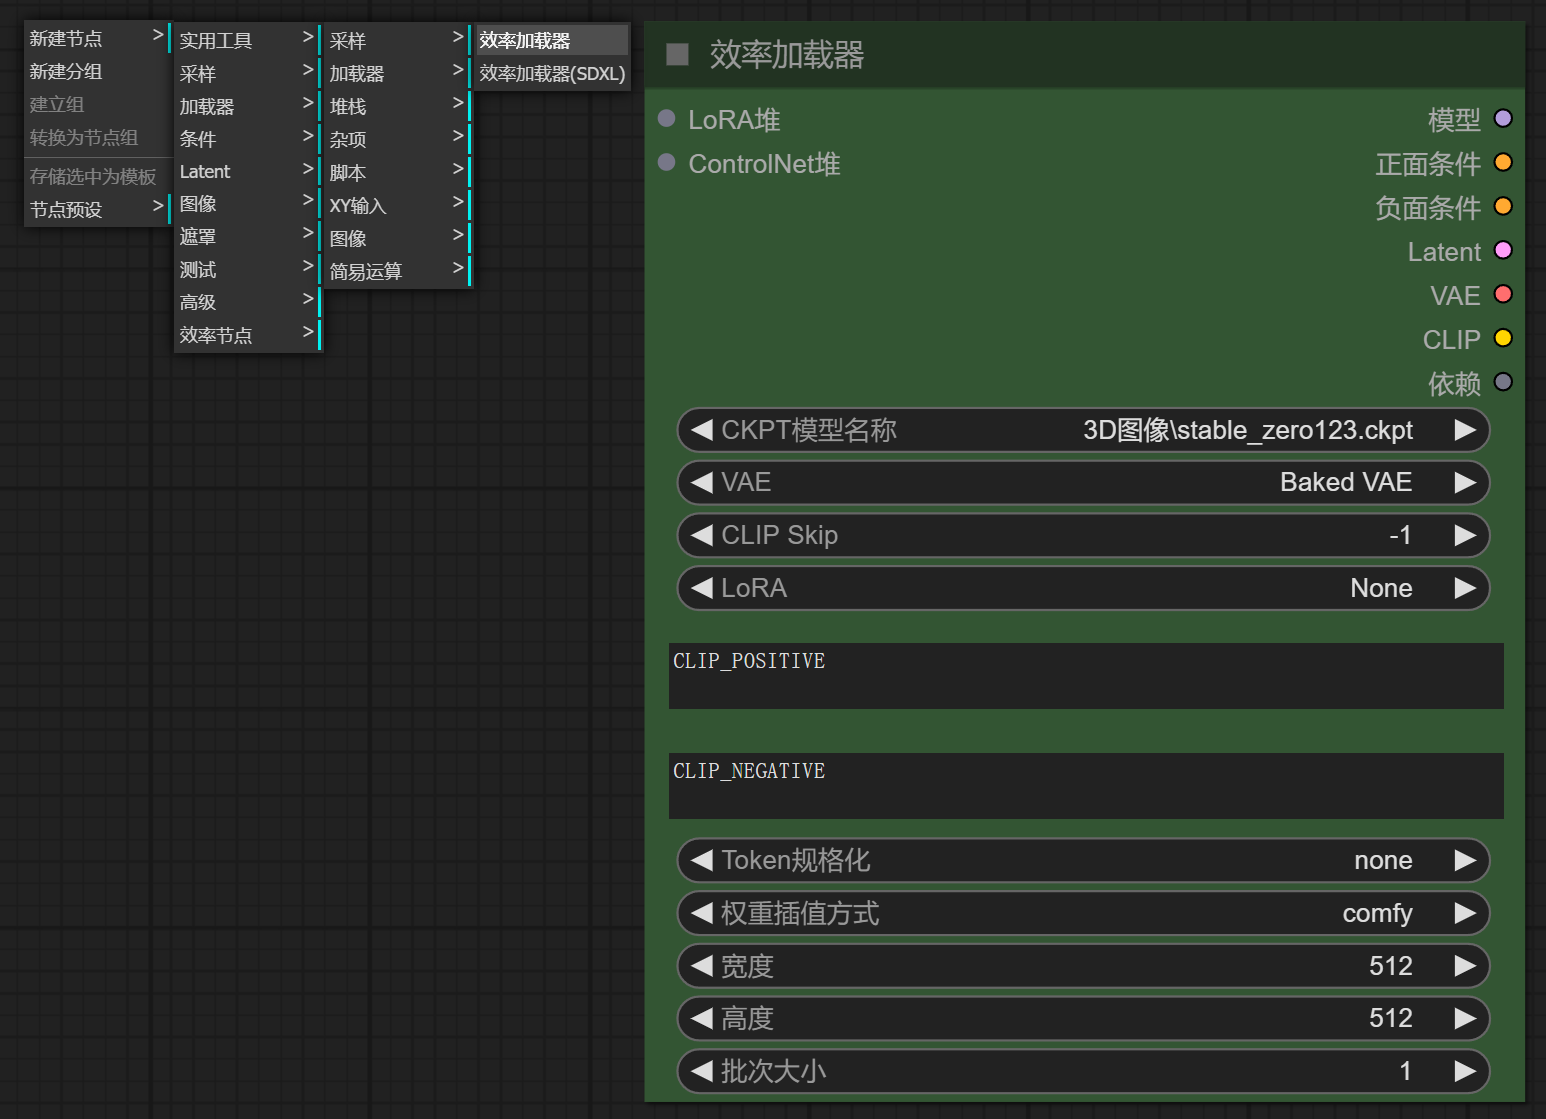
Task: Click right arrow on VAE selector
Action: (1465, 483)
